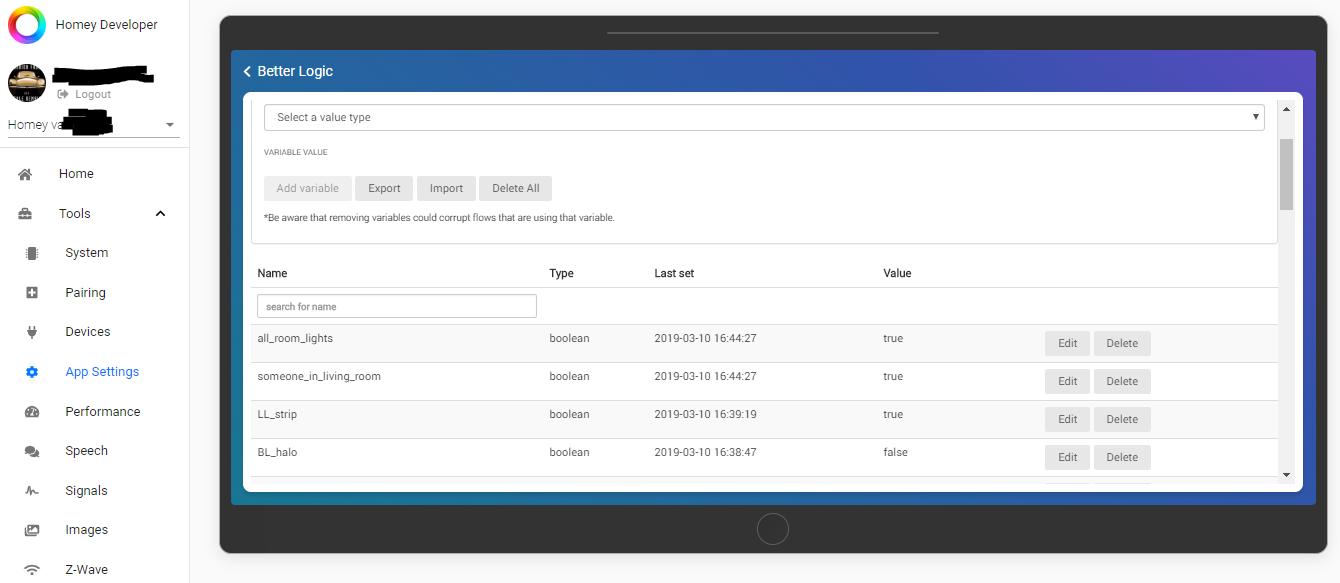Click the Devices plug icon
Image resolution: width=1340 pixels, height=583 pixels.
point(32,332)
